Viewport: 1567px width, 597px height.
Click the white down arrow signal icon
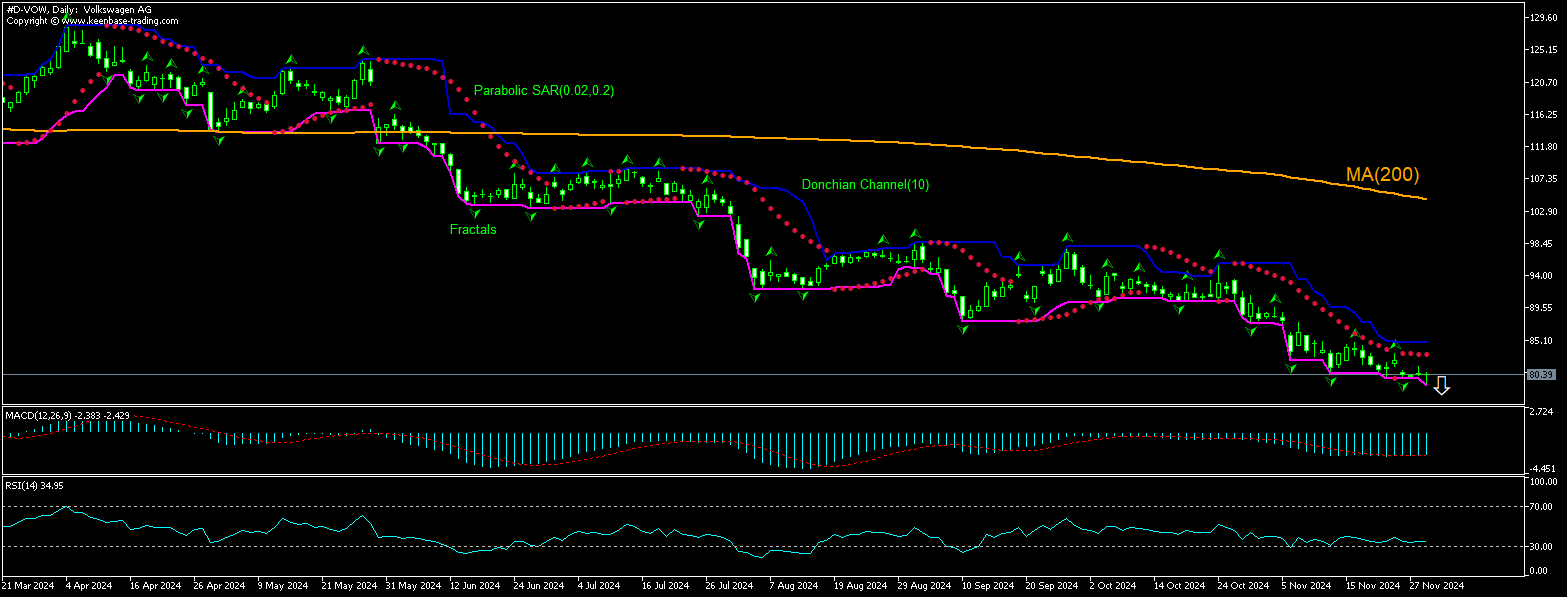tap(1442, 386)
